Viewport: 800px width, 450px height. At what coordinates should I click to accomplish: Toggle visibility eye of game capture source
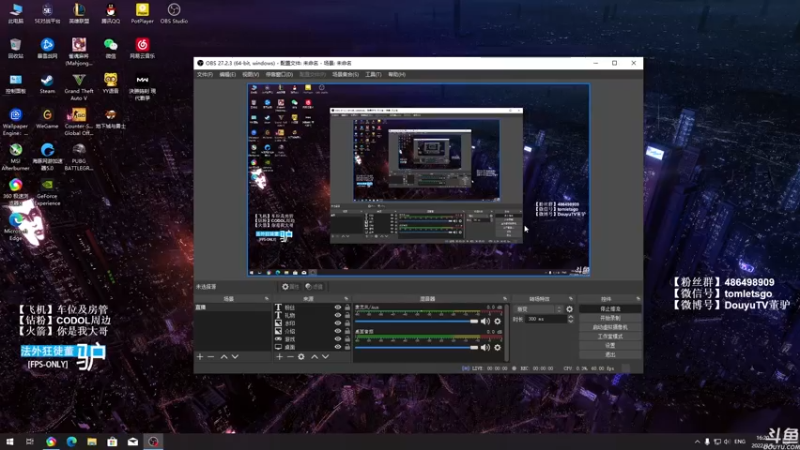pyautogui.click(x=338, y=339)
